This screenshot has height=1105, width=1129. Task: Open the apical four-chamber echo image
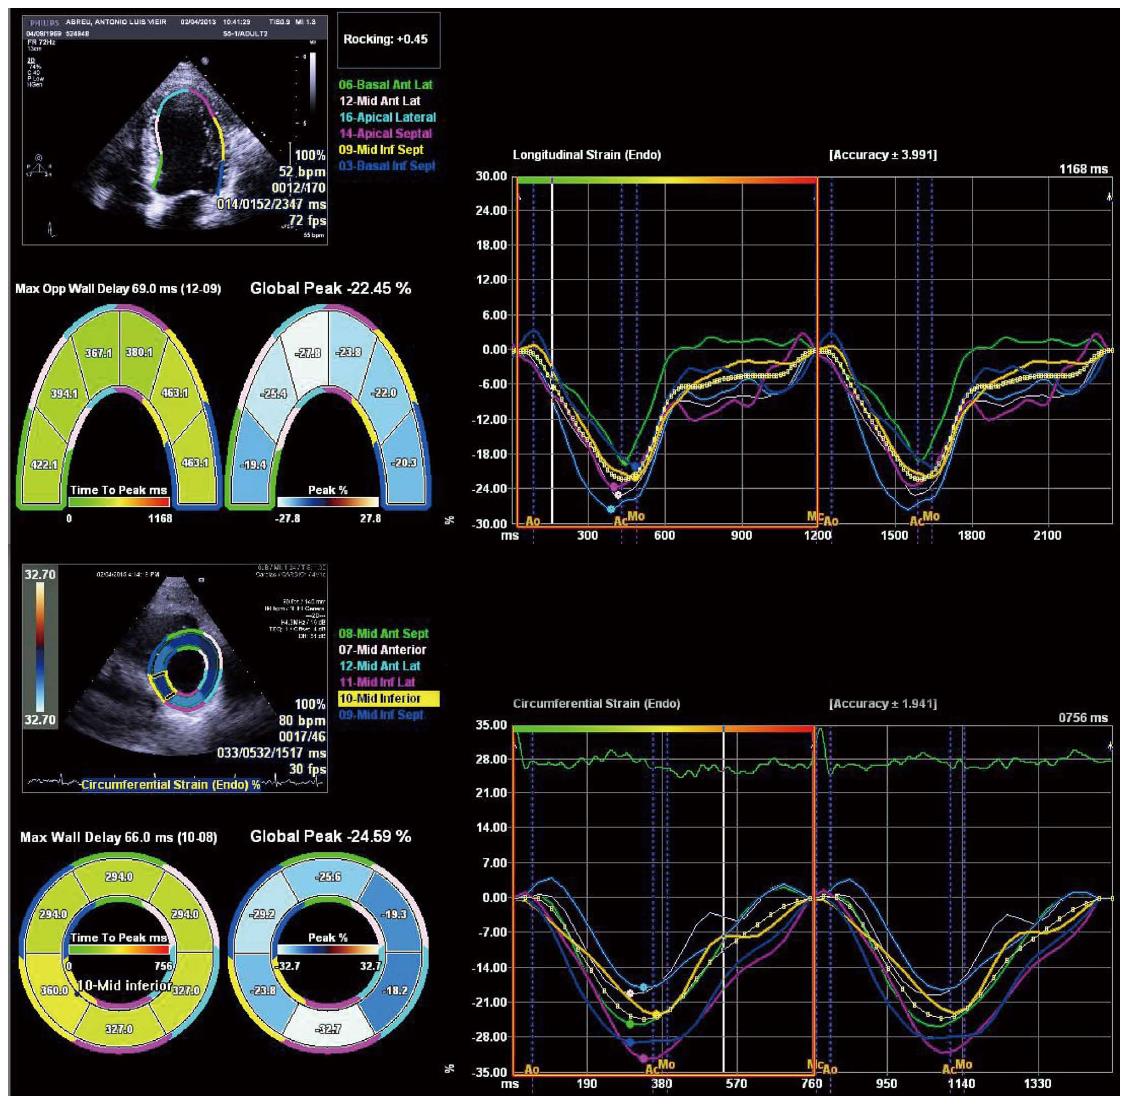coord(175,128)
